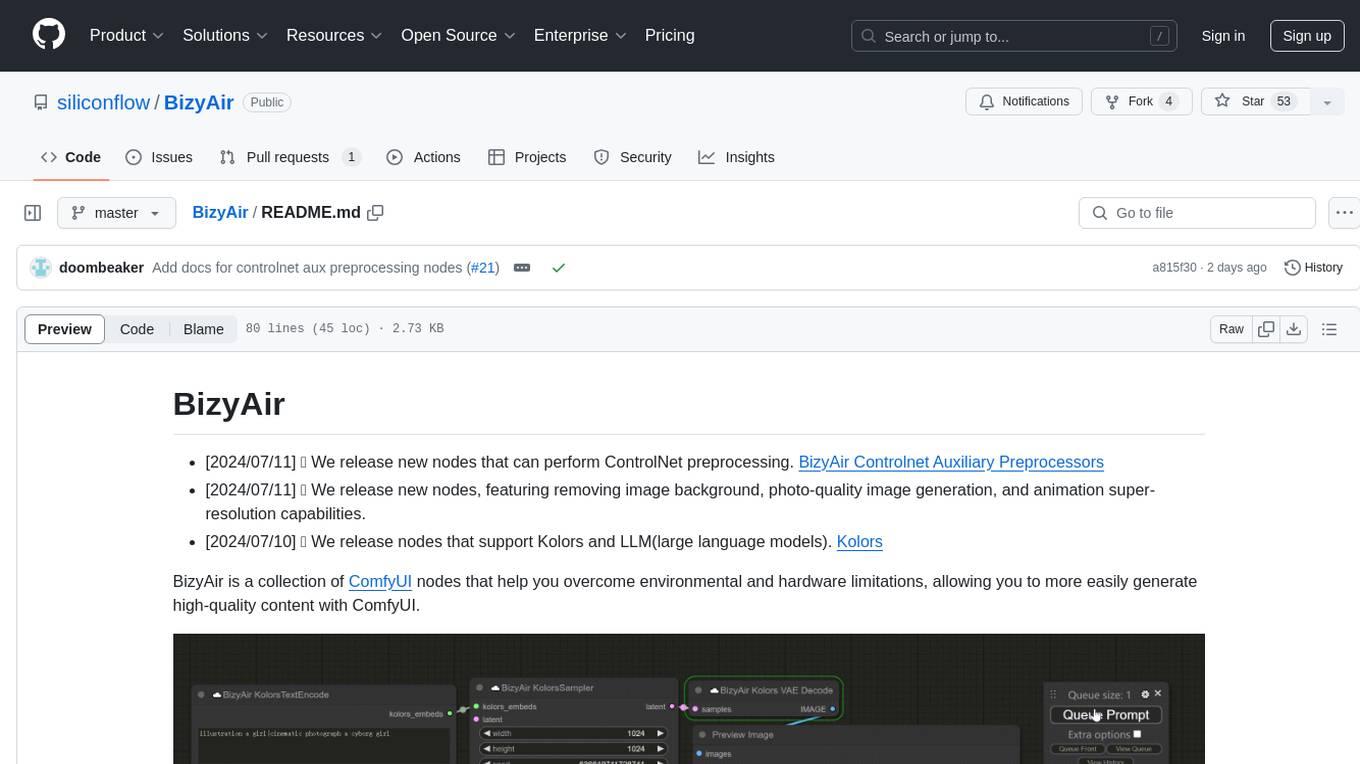The height and width of the screenshot is (764, 1360).
Task: Open the more file actions menu
Action: point(1345,213)
